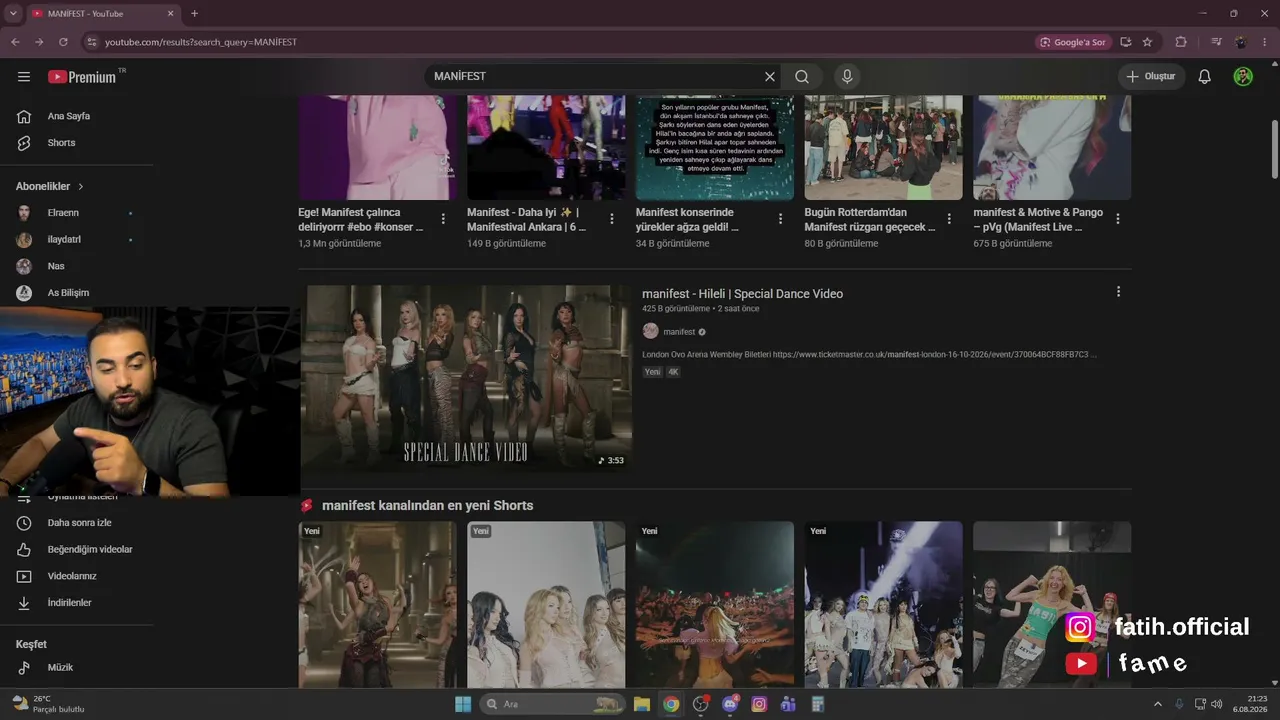
Task: Go back in browser history
Action: point(15,42)
